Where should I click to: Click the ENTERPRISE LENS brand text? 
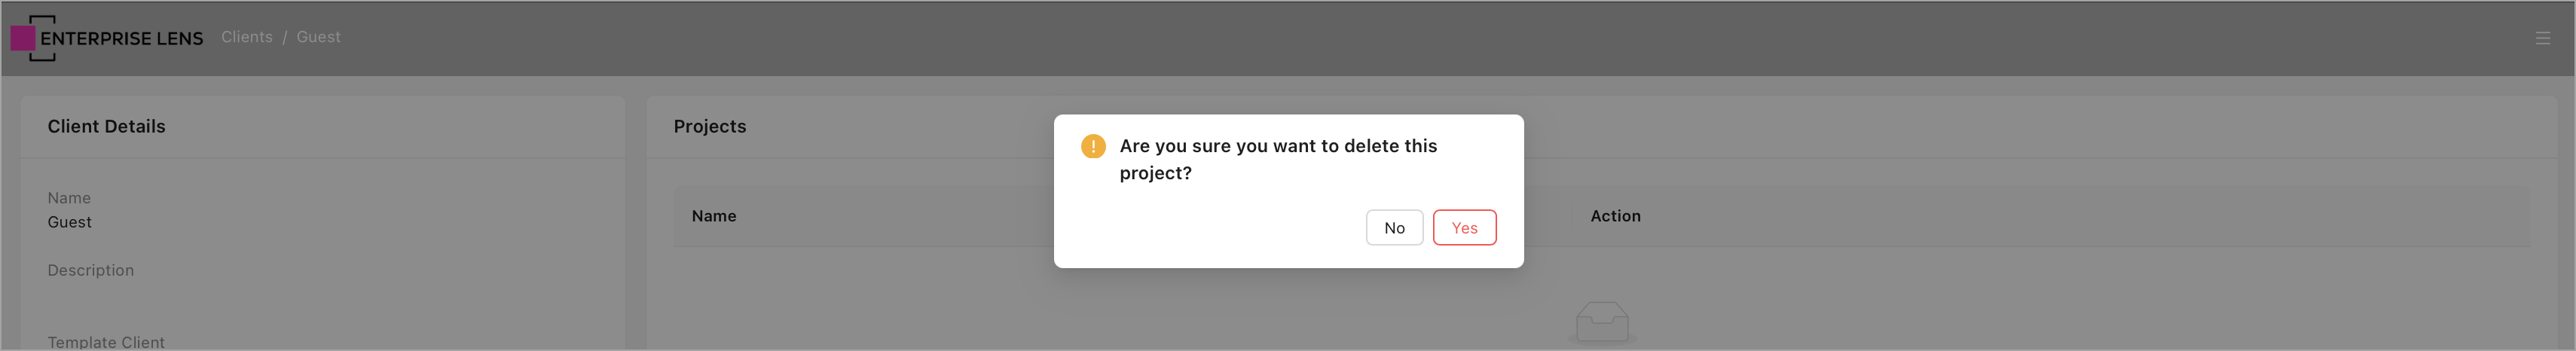pos(121,38)
